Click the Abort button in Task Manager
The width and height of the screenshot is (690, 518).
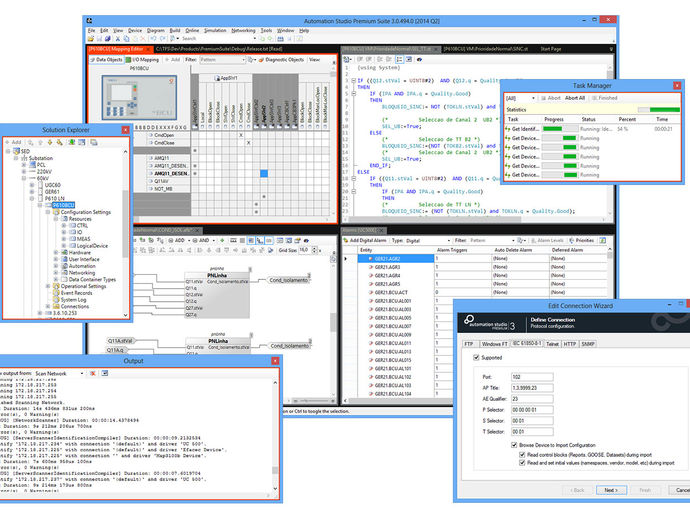pos(551,98)
